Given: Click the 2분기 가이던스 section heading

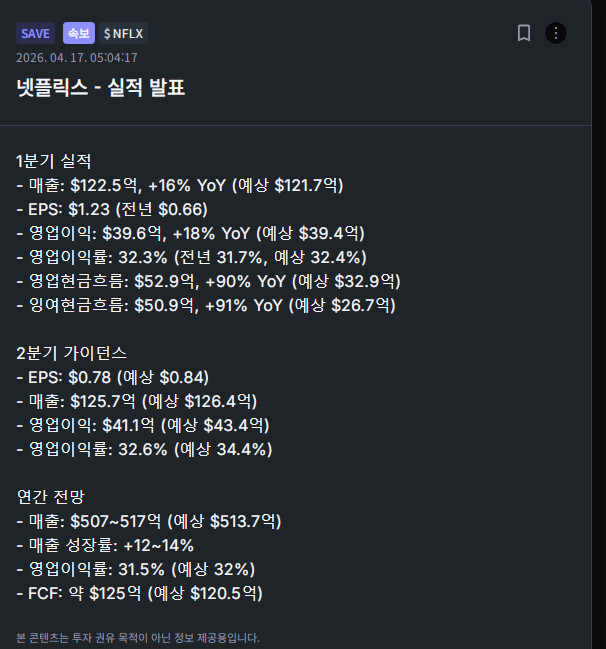Looking at the screenshot, I should 70,353.
